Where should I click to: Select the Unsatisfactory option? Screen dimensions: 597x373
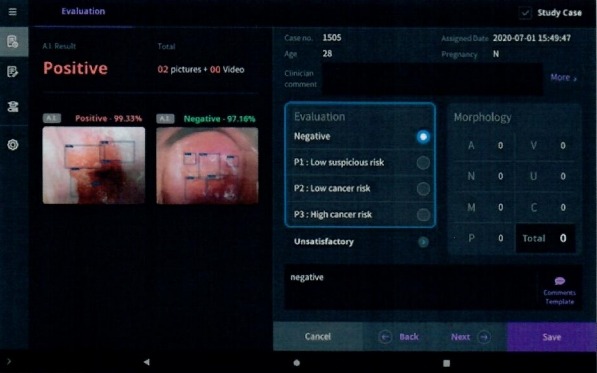pyautogui.click(x=360, y=242)
